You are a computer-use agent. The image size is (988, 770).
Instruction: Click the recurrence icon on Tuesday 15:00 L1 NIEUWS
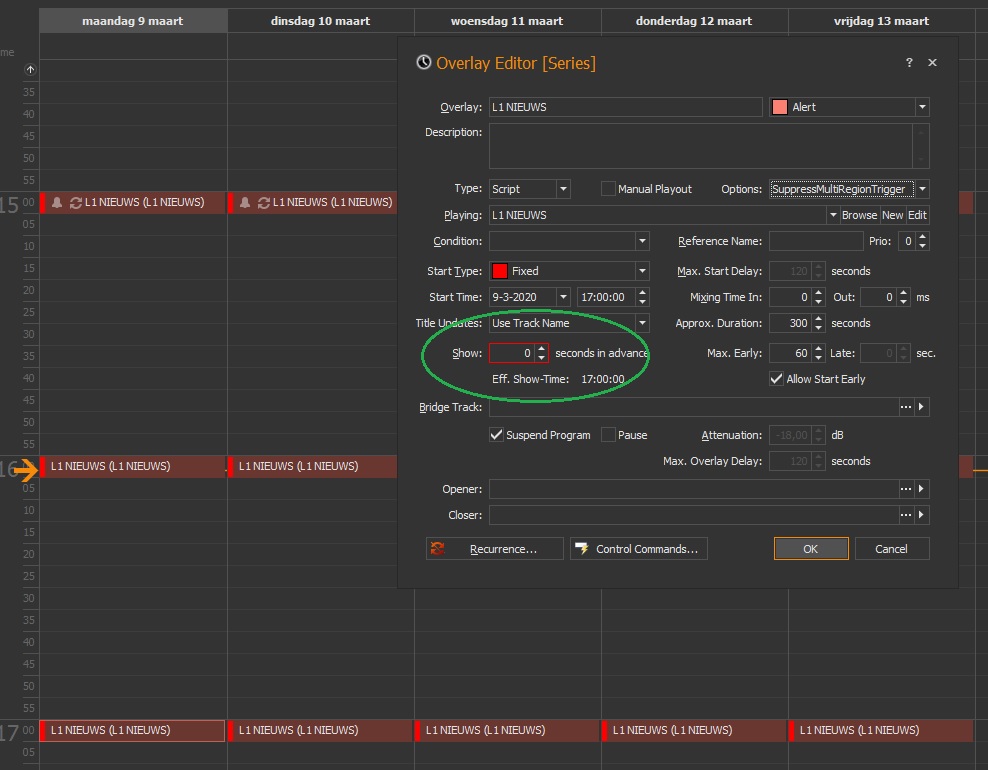click(x=264, y=202)
